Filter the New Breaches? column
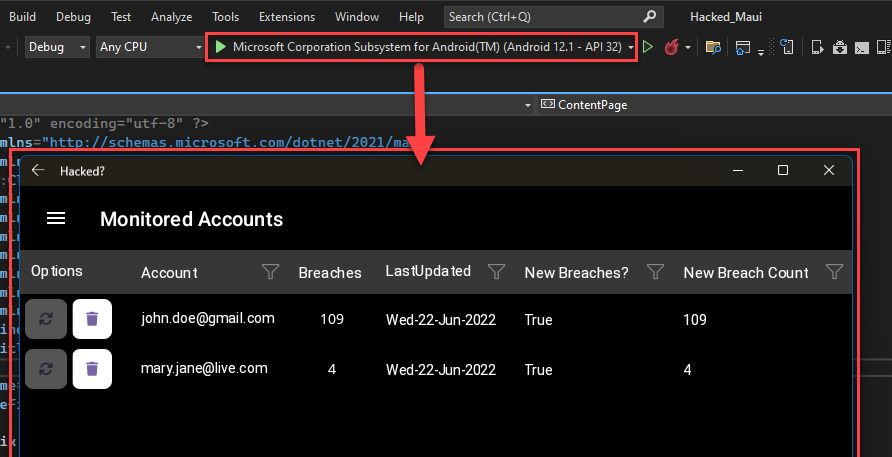 tap(655, 271)
